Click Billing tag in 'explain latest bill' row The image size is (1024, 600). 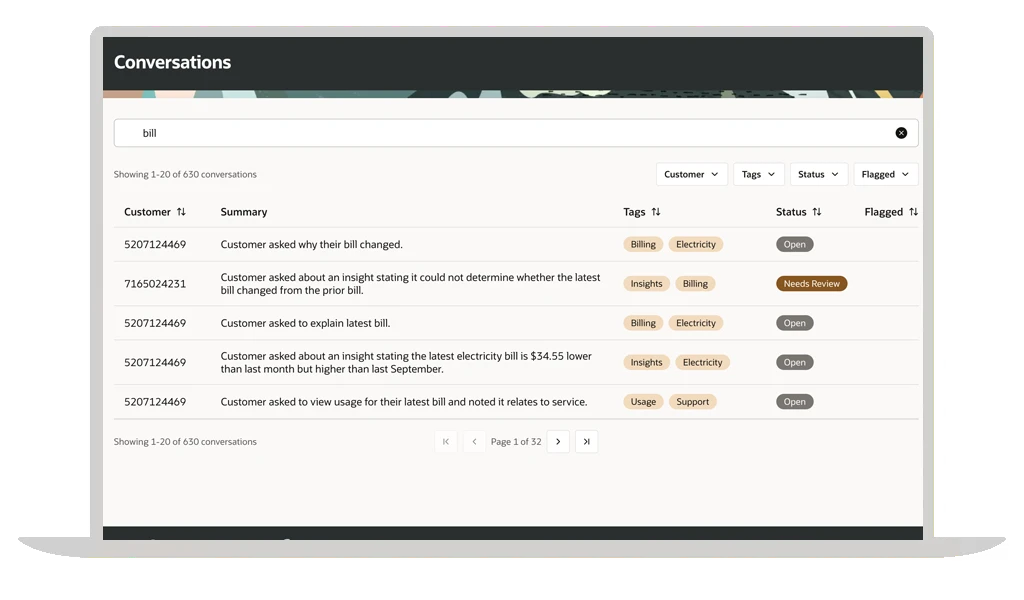pos(643,323)
